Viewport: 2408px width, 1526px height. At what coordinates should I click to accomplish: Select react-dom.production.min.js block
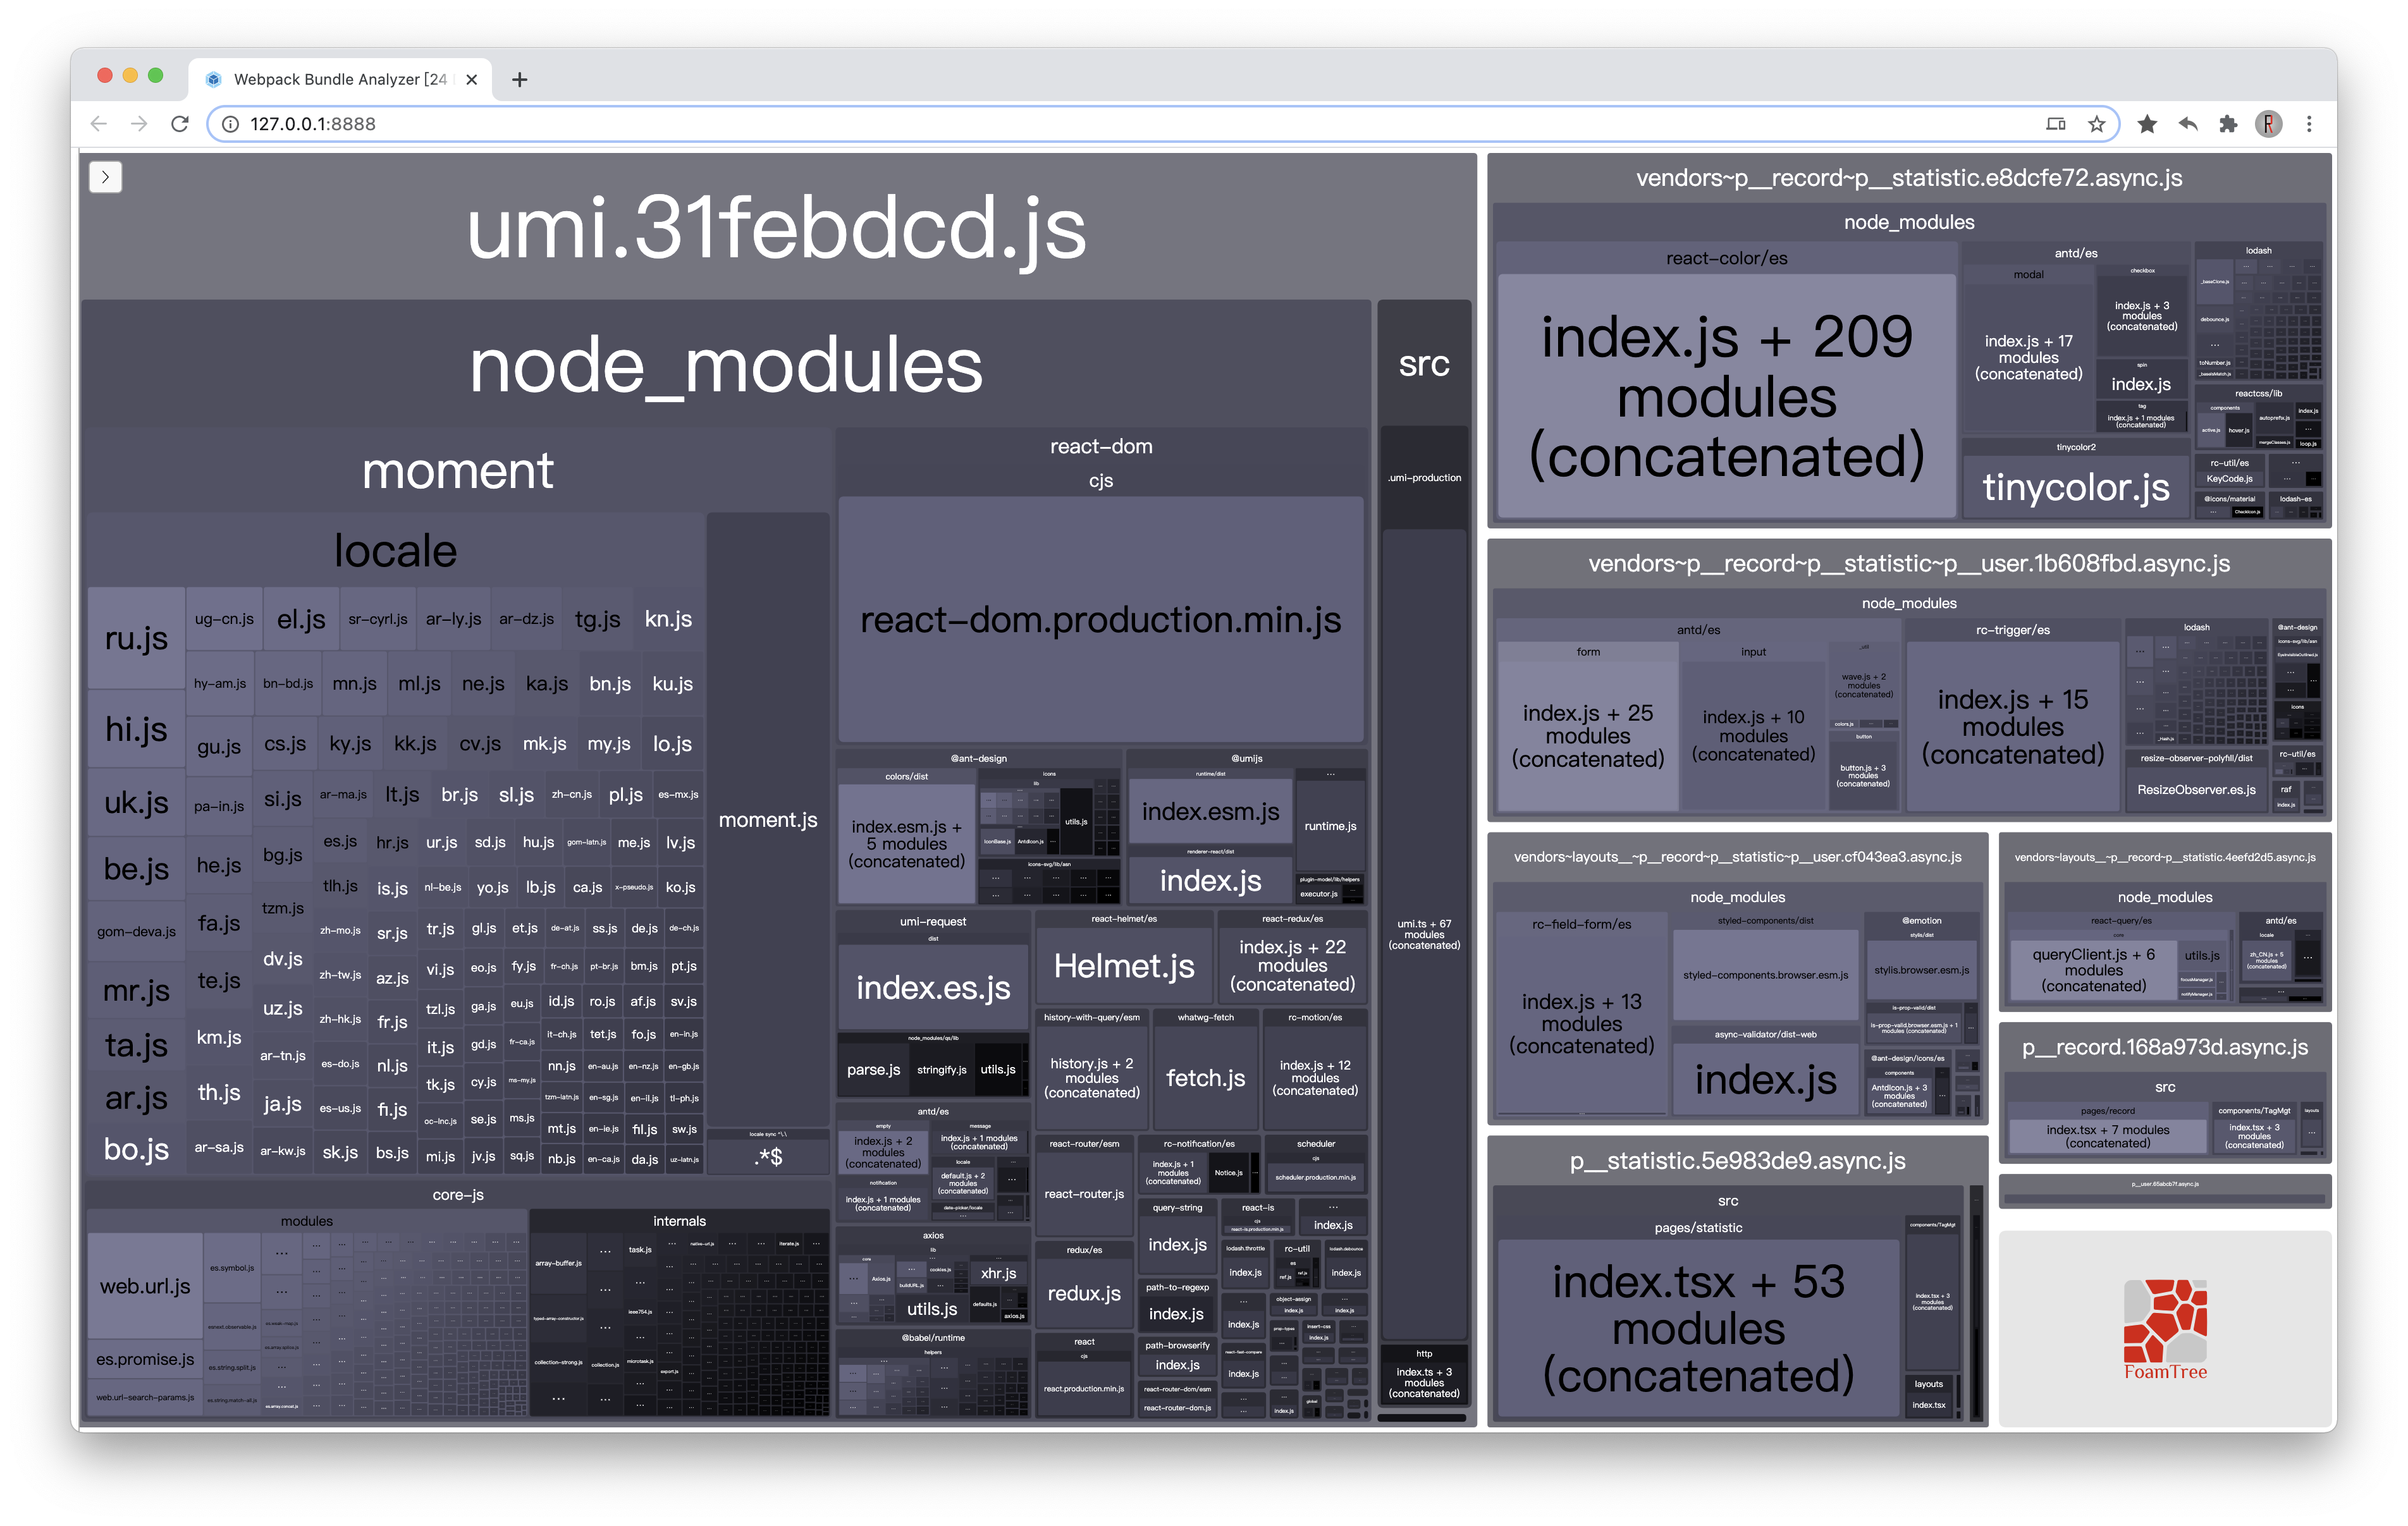[x=1100, y=620]
